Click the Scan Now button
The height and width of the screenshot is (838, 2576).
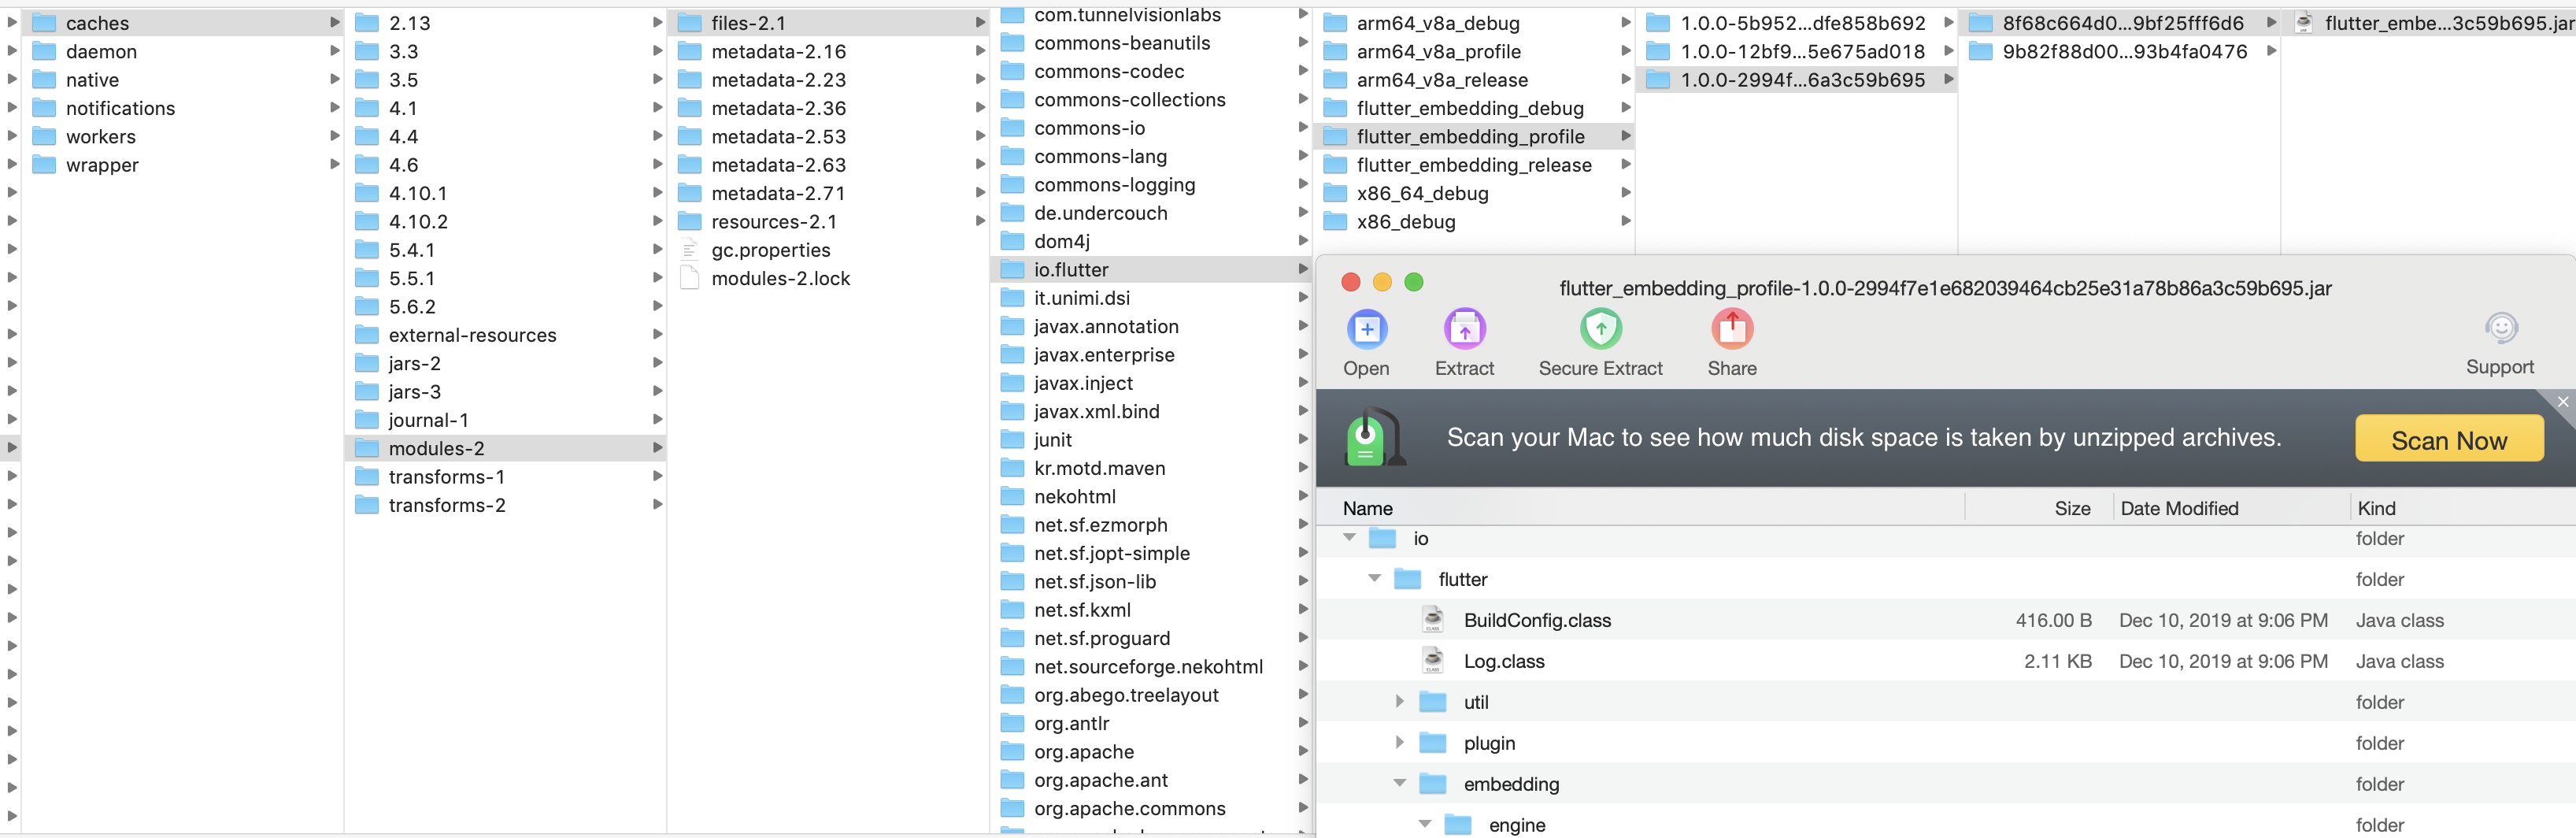coord(2448,439)
